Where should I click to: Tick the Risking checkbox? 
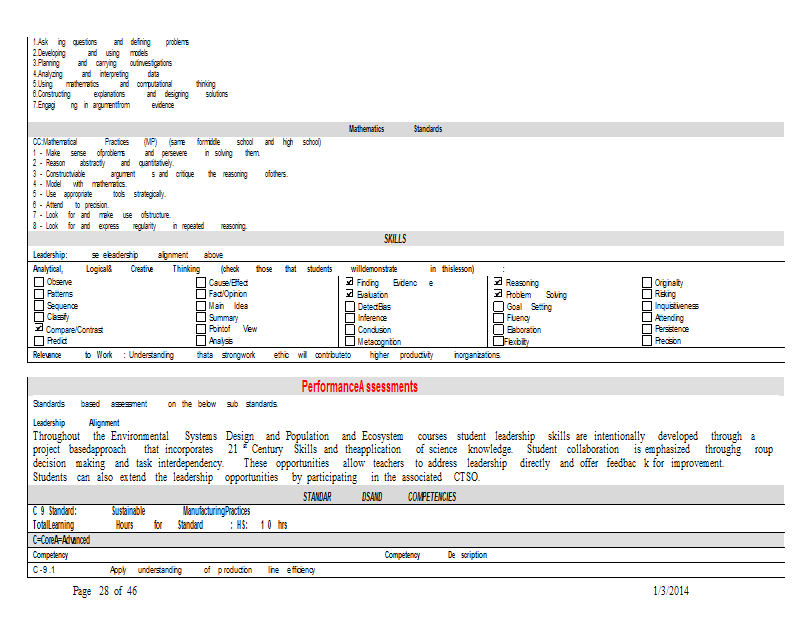point(647,293)
